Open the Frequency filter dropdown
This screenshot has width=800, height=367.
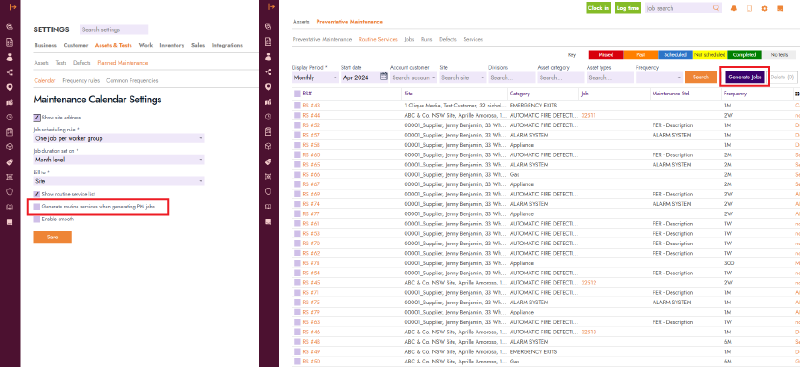pyautogui.click(x=659, y=78)
